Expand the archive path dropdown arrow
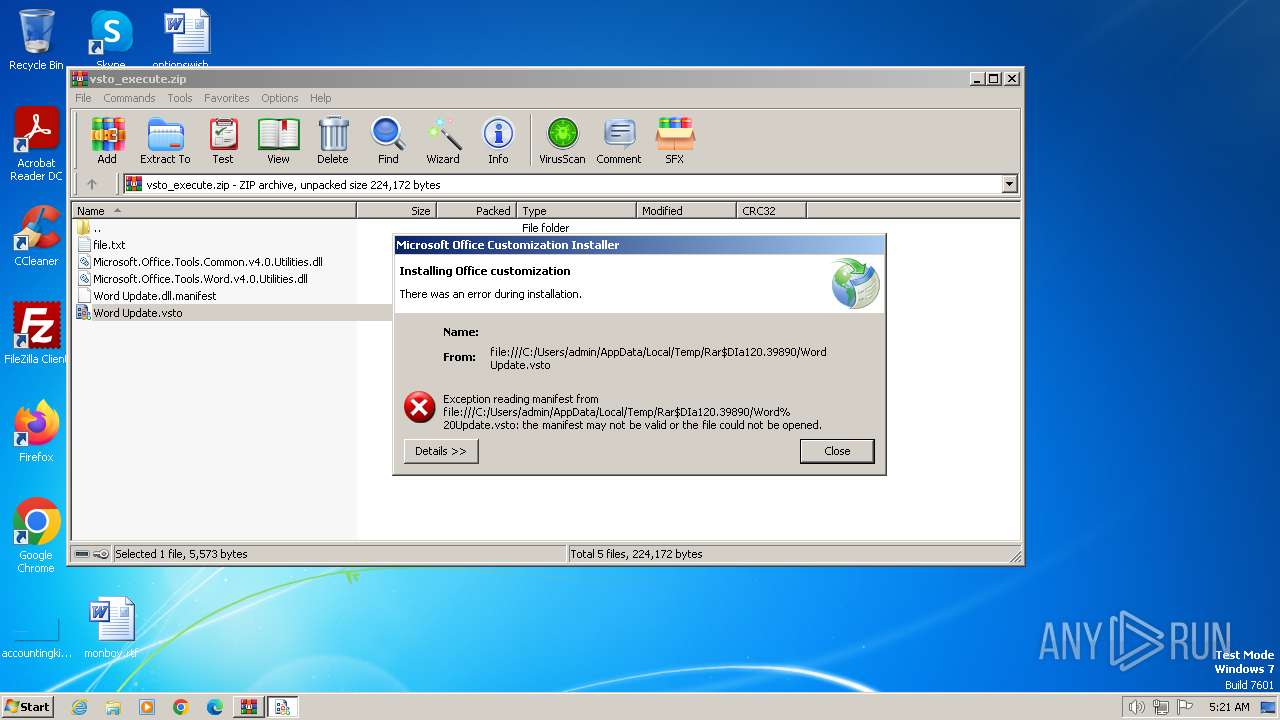The image size is (1280, 720). pos(1009,184)
